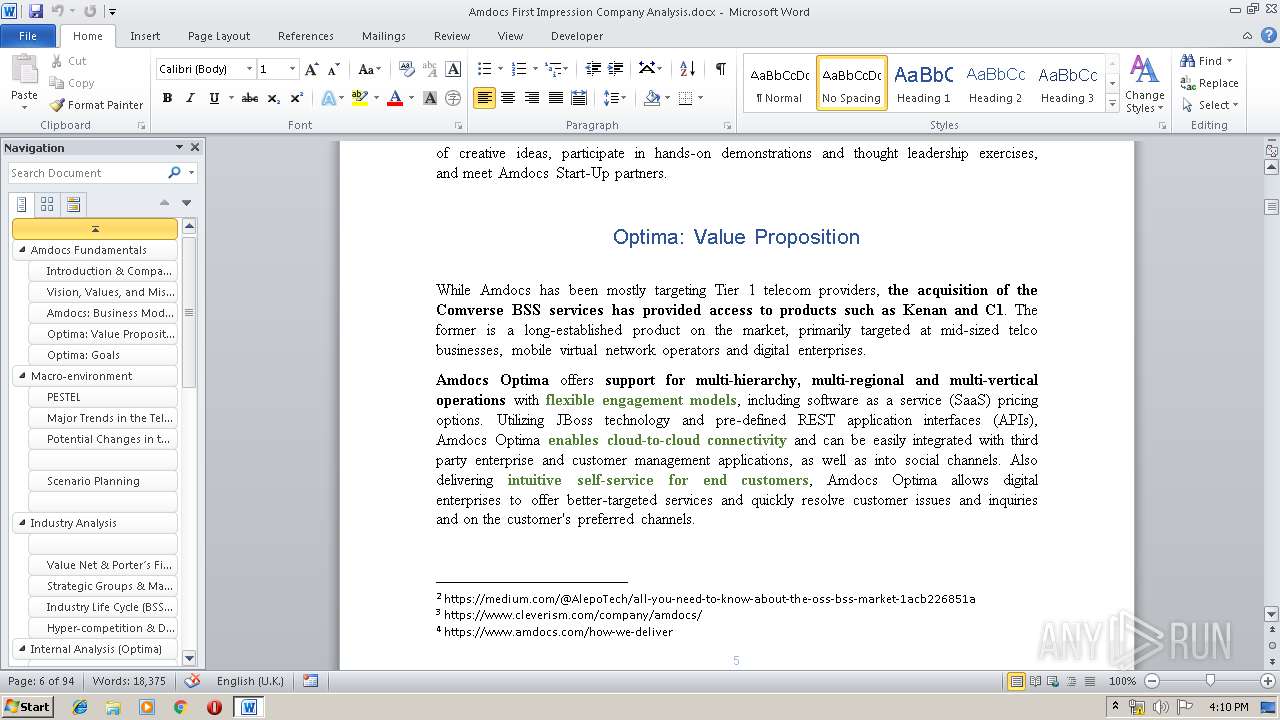Click Align Text Left icon
Screen dimensions: 1280x720
coord(484,98)
